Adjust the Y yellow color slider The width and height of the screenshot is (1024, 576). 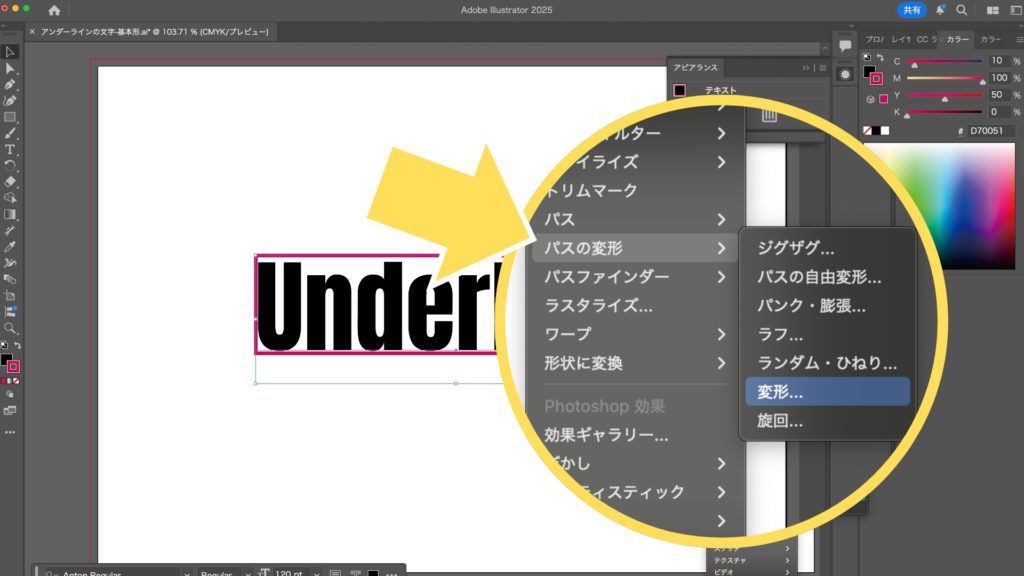944,97
